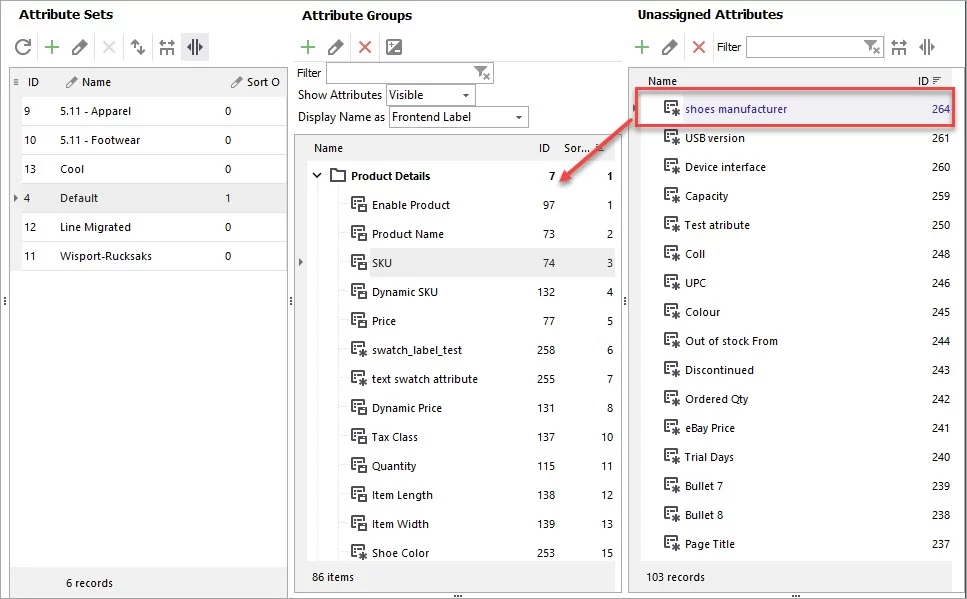Select the USB version unassigned attribute
The height and width of the screenshot is (599, 967).
(715, 138)
